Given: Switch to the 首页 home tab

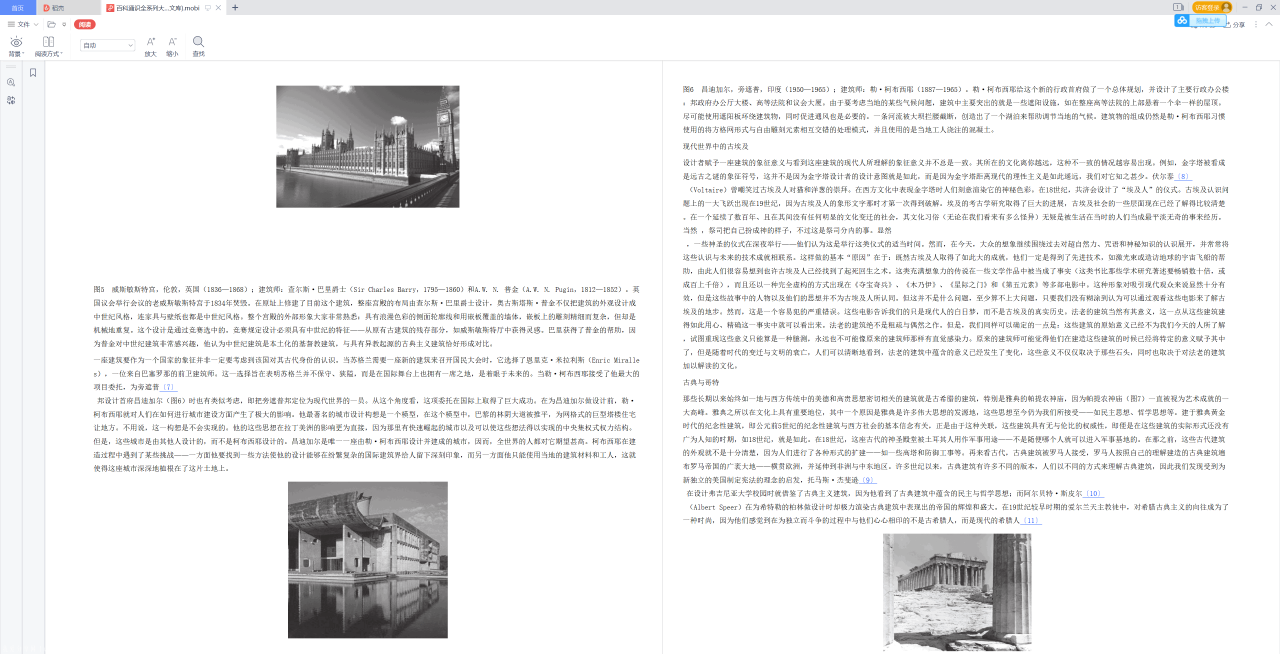Looking at the screenshot, I should 18,8.
